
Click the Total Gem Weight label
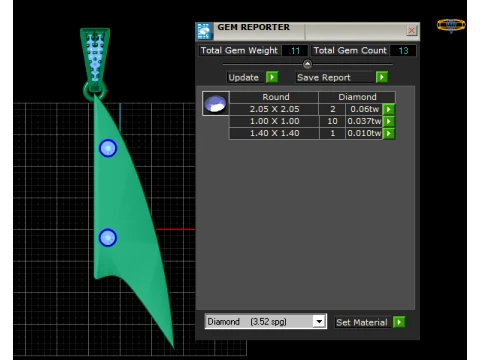point(239,51)
